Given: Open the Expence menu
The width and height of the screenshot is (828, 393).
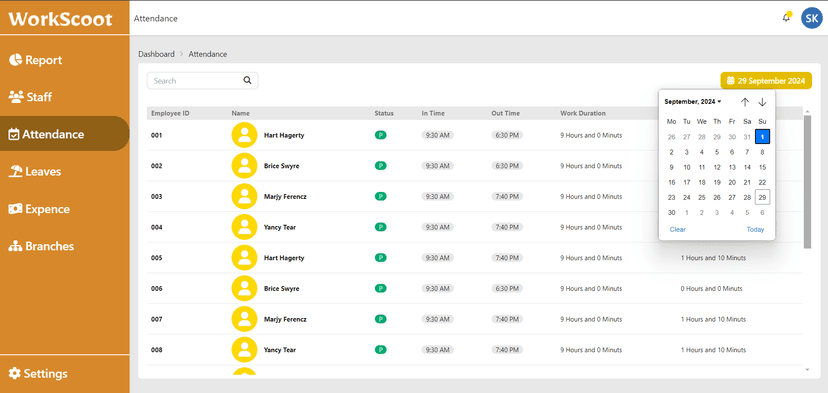Looking at the screenshot, I should (x=40, y=209).
